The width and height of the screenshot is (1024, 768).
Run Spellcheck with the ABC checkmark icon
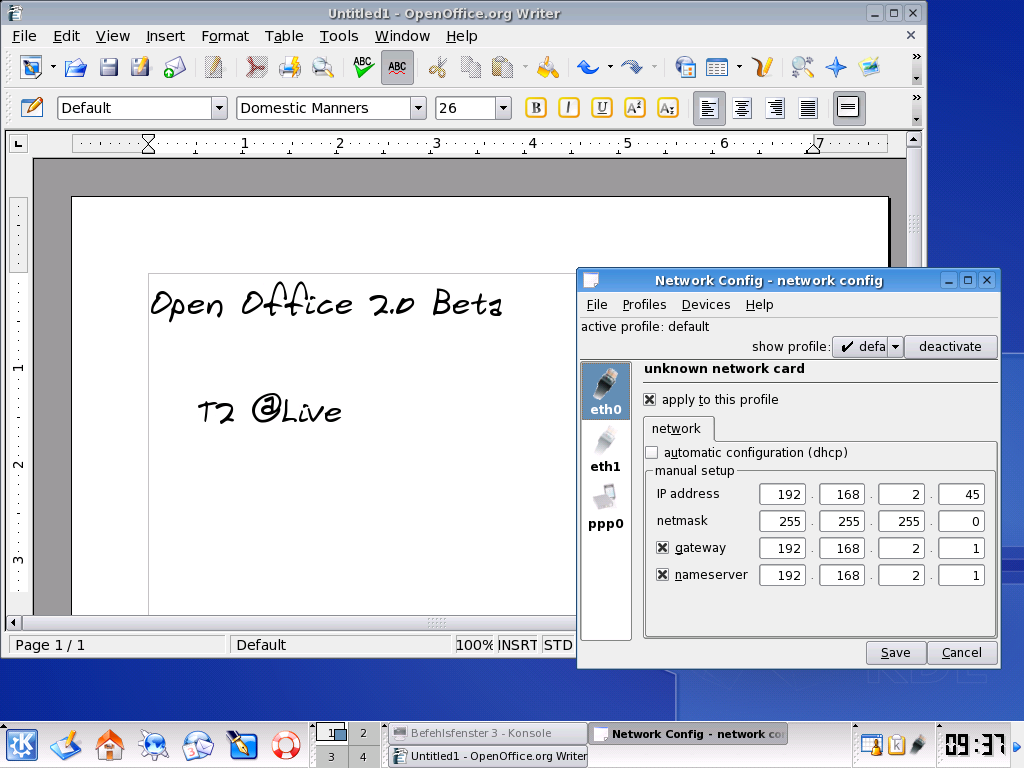pyautogui.click(x=363, y=67)
